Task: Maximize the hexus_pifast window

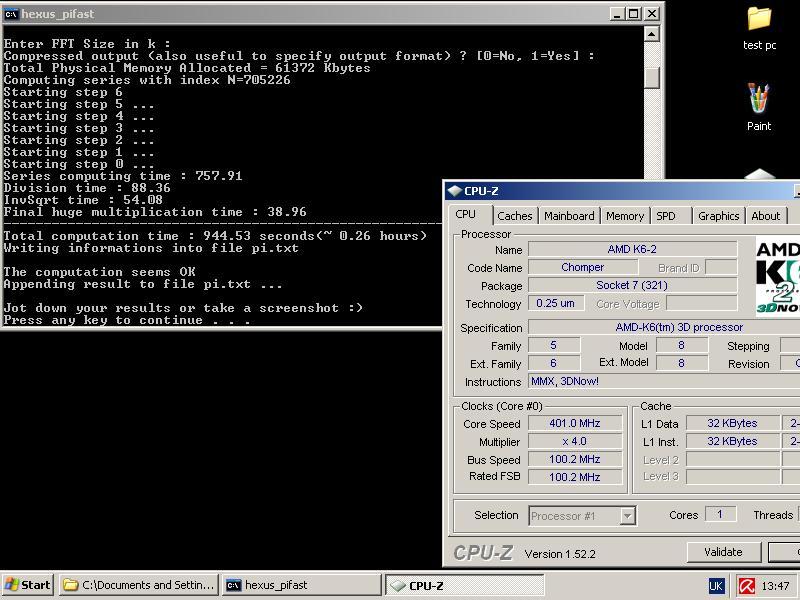Action: [634, 14]
